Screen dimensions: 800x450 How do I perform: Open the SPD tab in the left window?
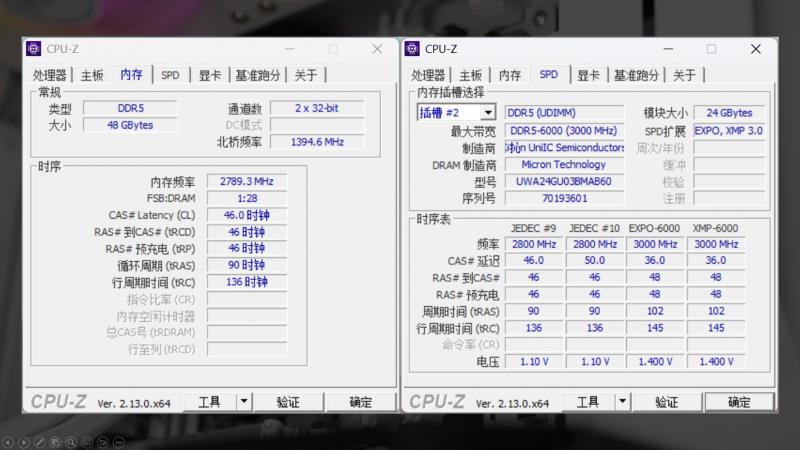coord(170,76)
